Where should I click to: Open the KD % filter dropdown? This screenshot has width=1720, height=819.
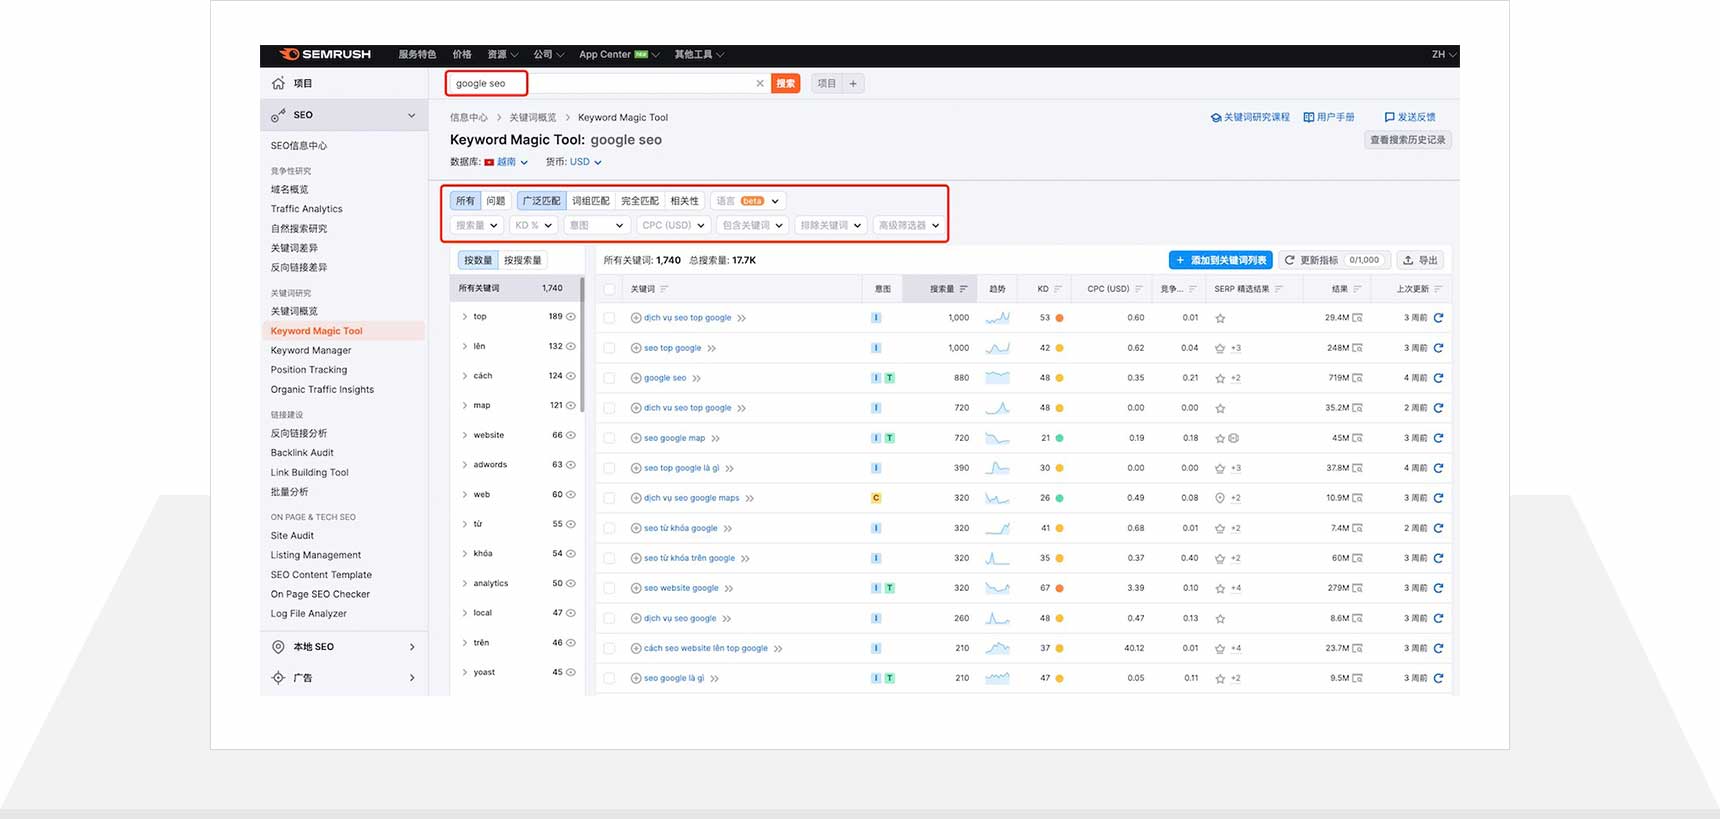point(533,225)
